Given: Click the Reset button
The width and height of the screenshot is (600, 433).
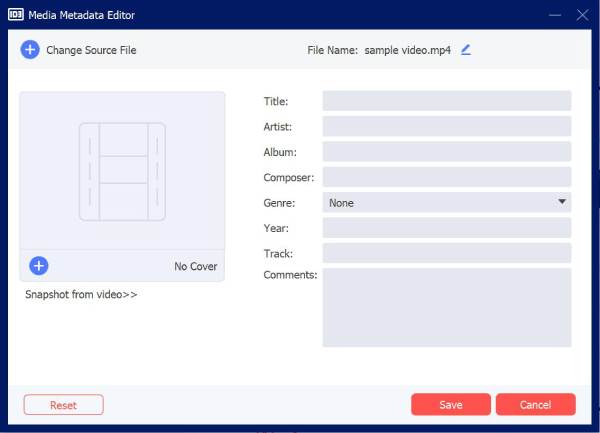Looking at the screenshot, I should (64, 405).
